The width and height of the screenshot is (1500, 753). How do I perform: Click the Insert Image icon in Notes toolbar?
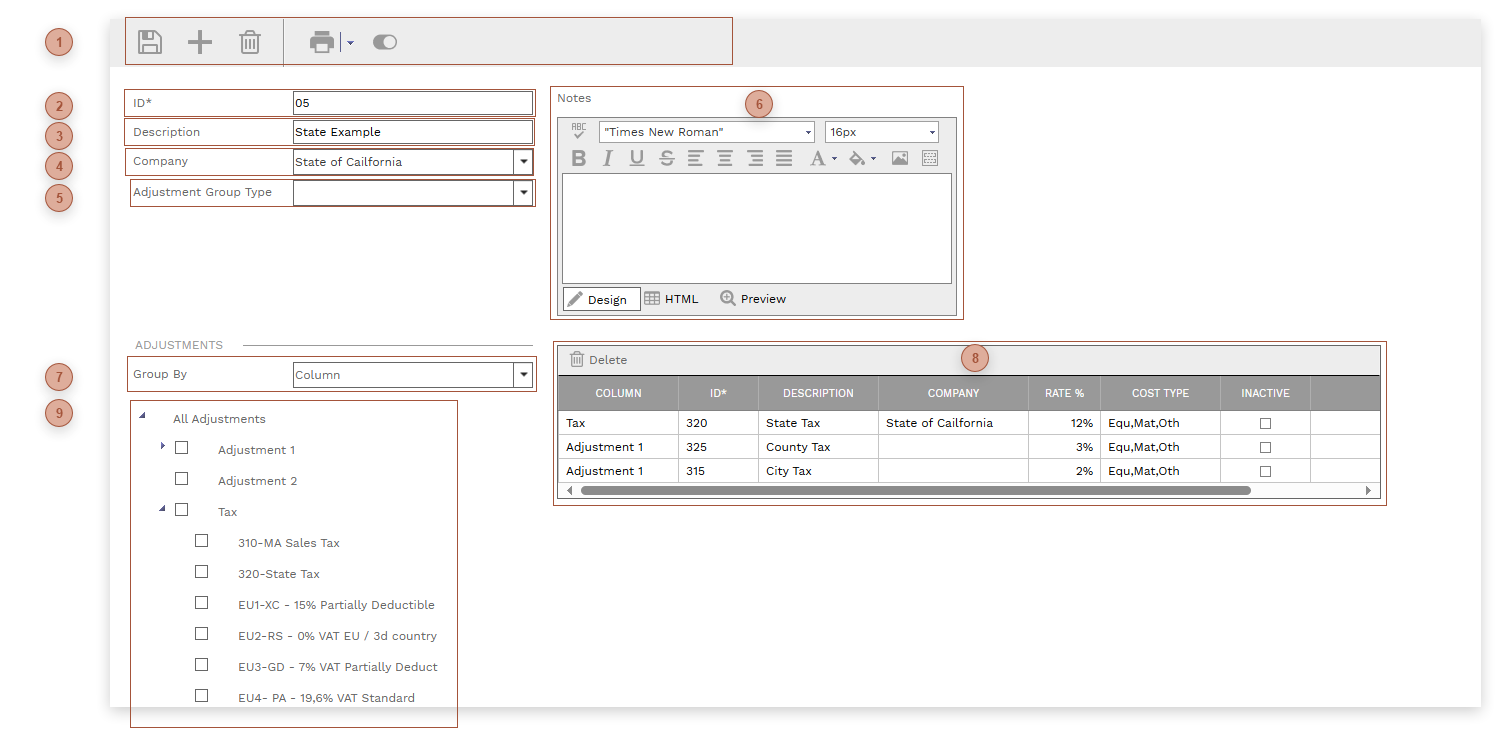[899, 157]
